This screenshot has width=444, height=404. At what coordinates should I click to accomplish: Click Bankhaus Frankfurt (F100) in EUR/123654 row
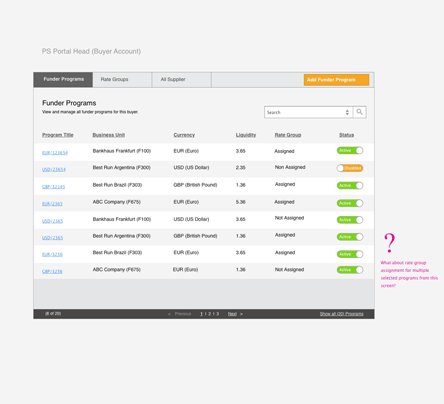point(122,151)
